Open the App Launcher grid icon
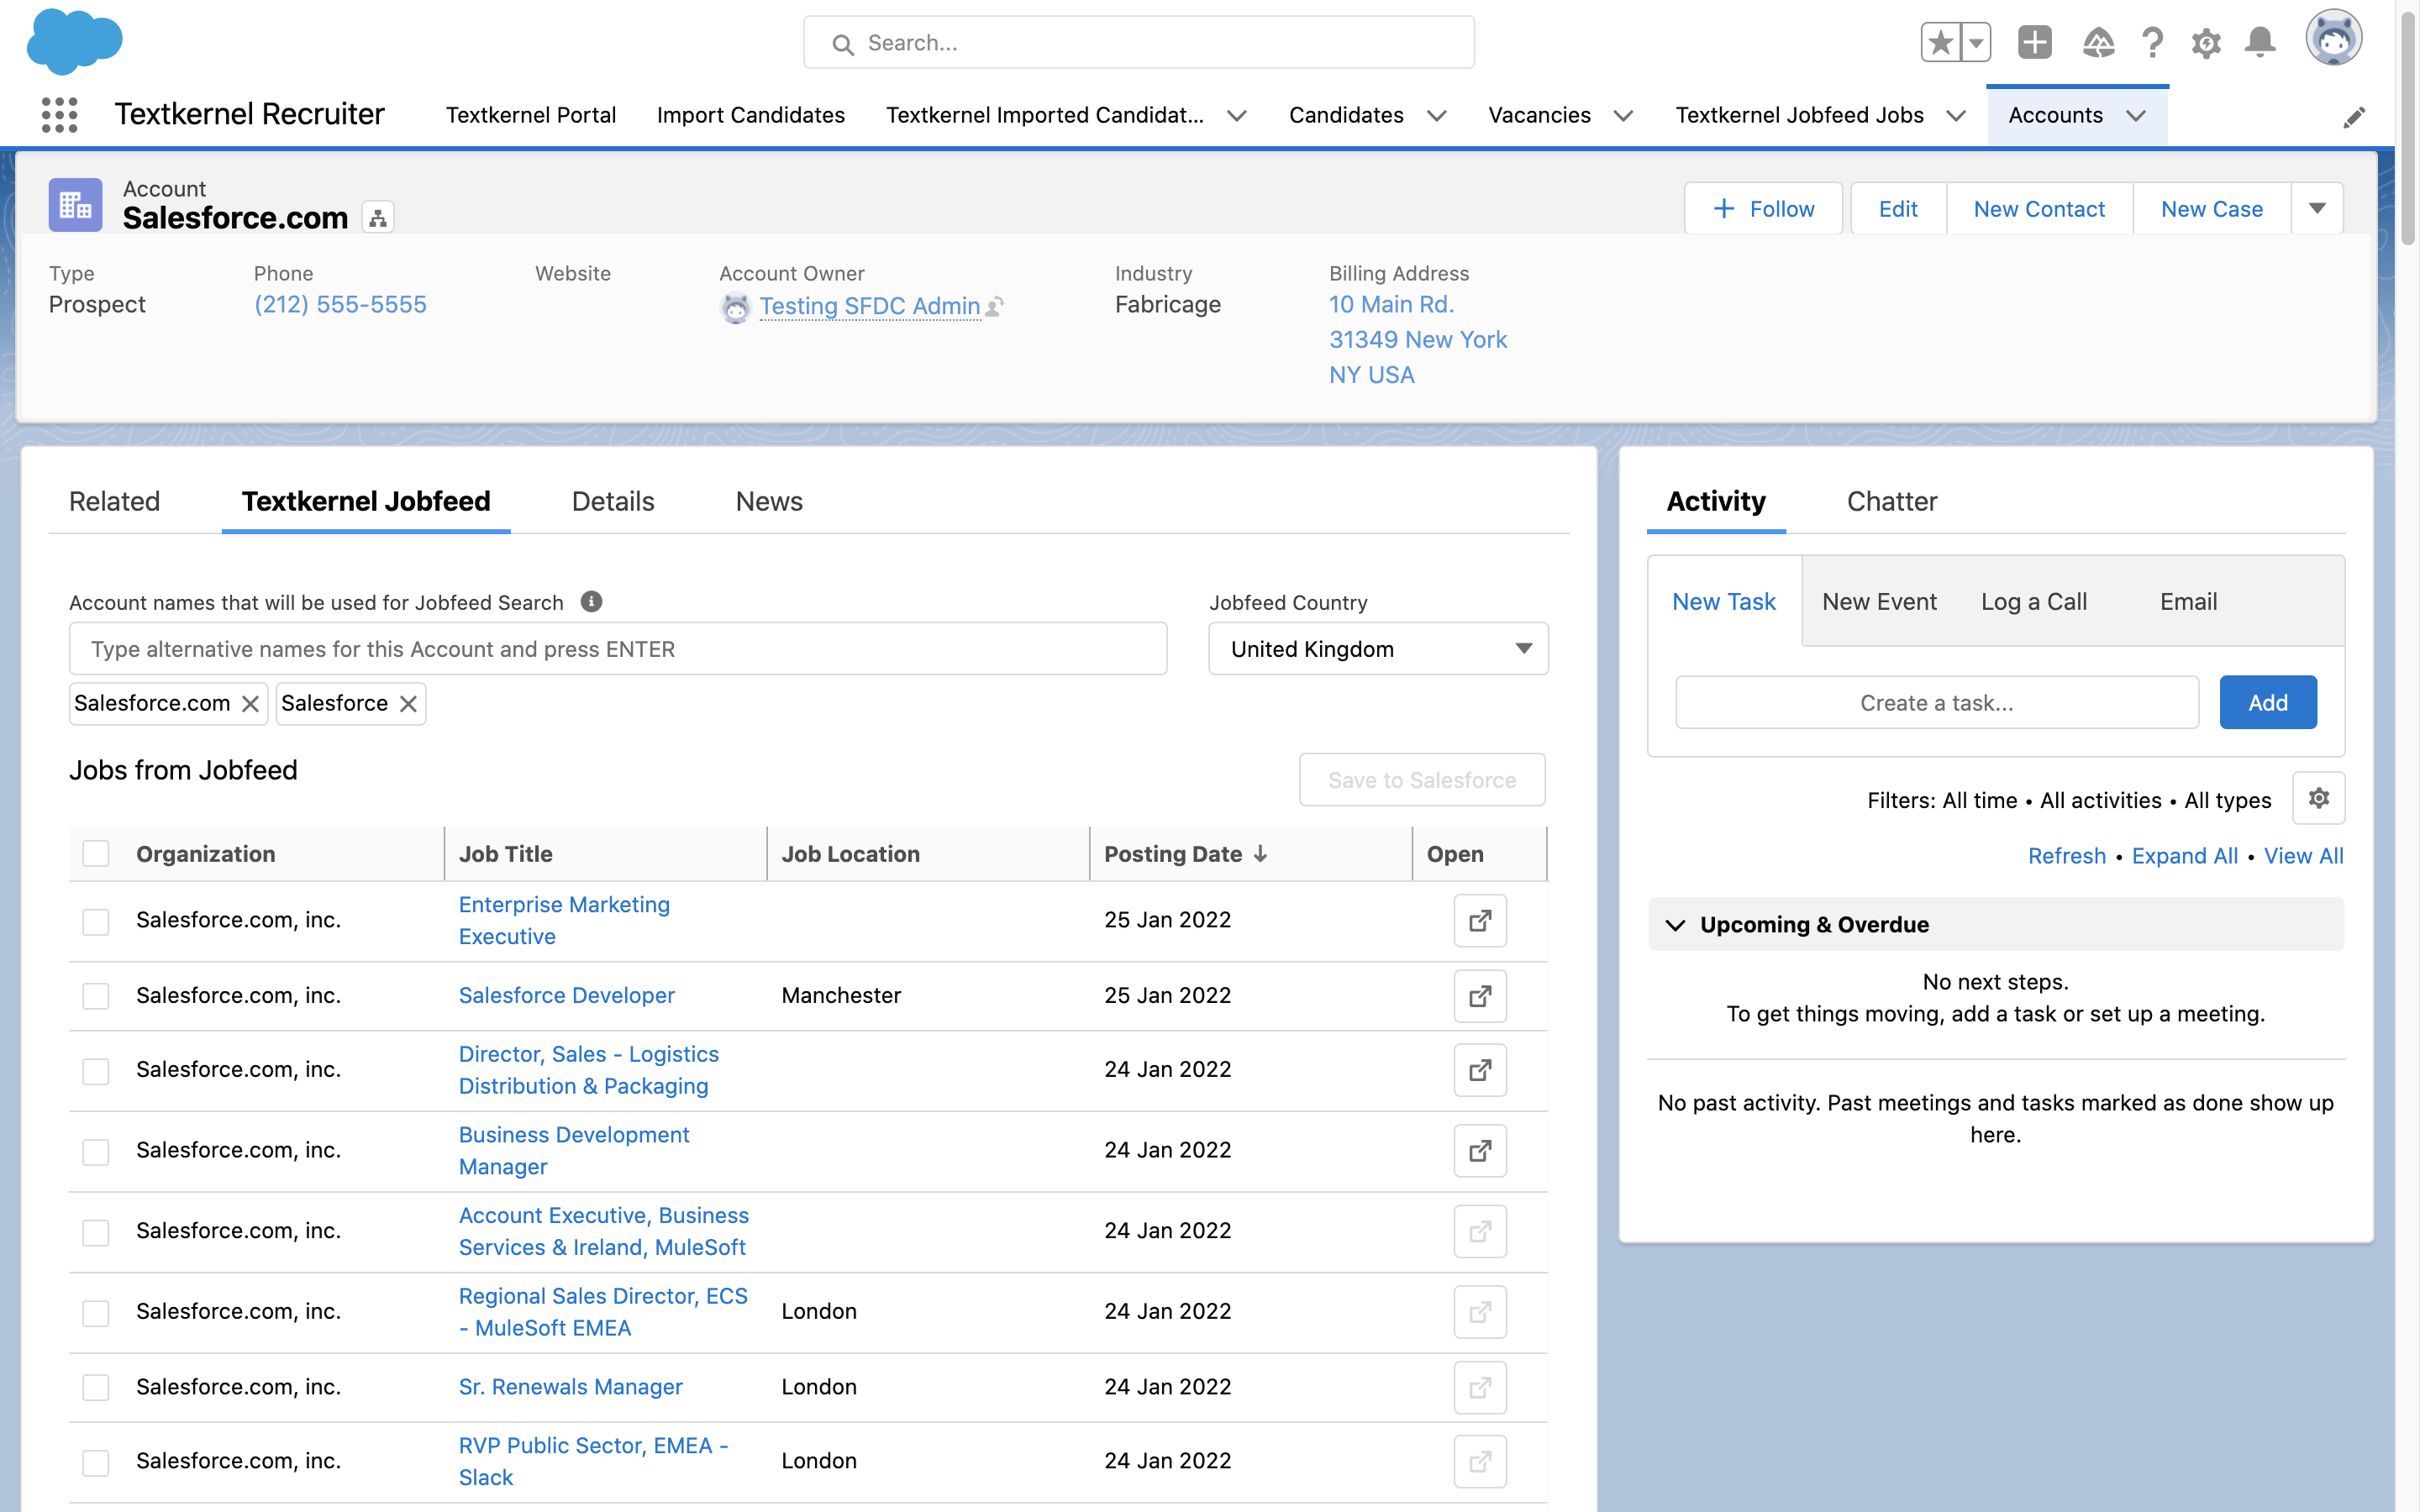2420x1512 pixels. coord(60,115)
